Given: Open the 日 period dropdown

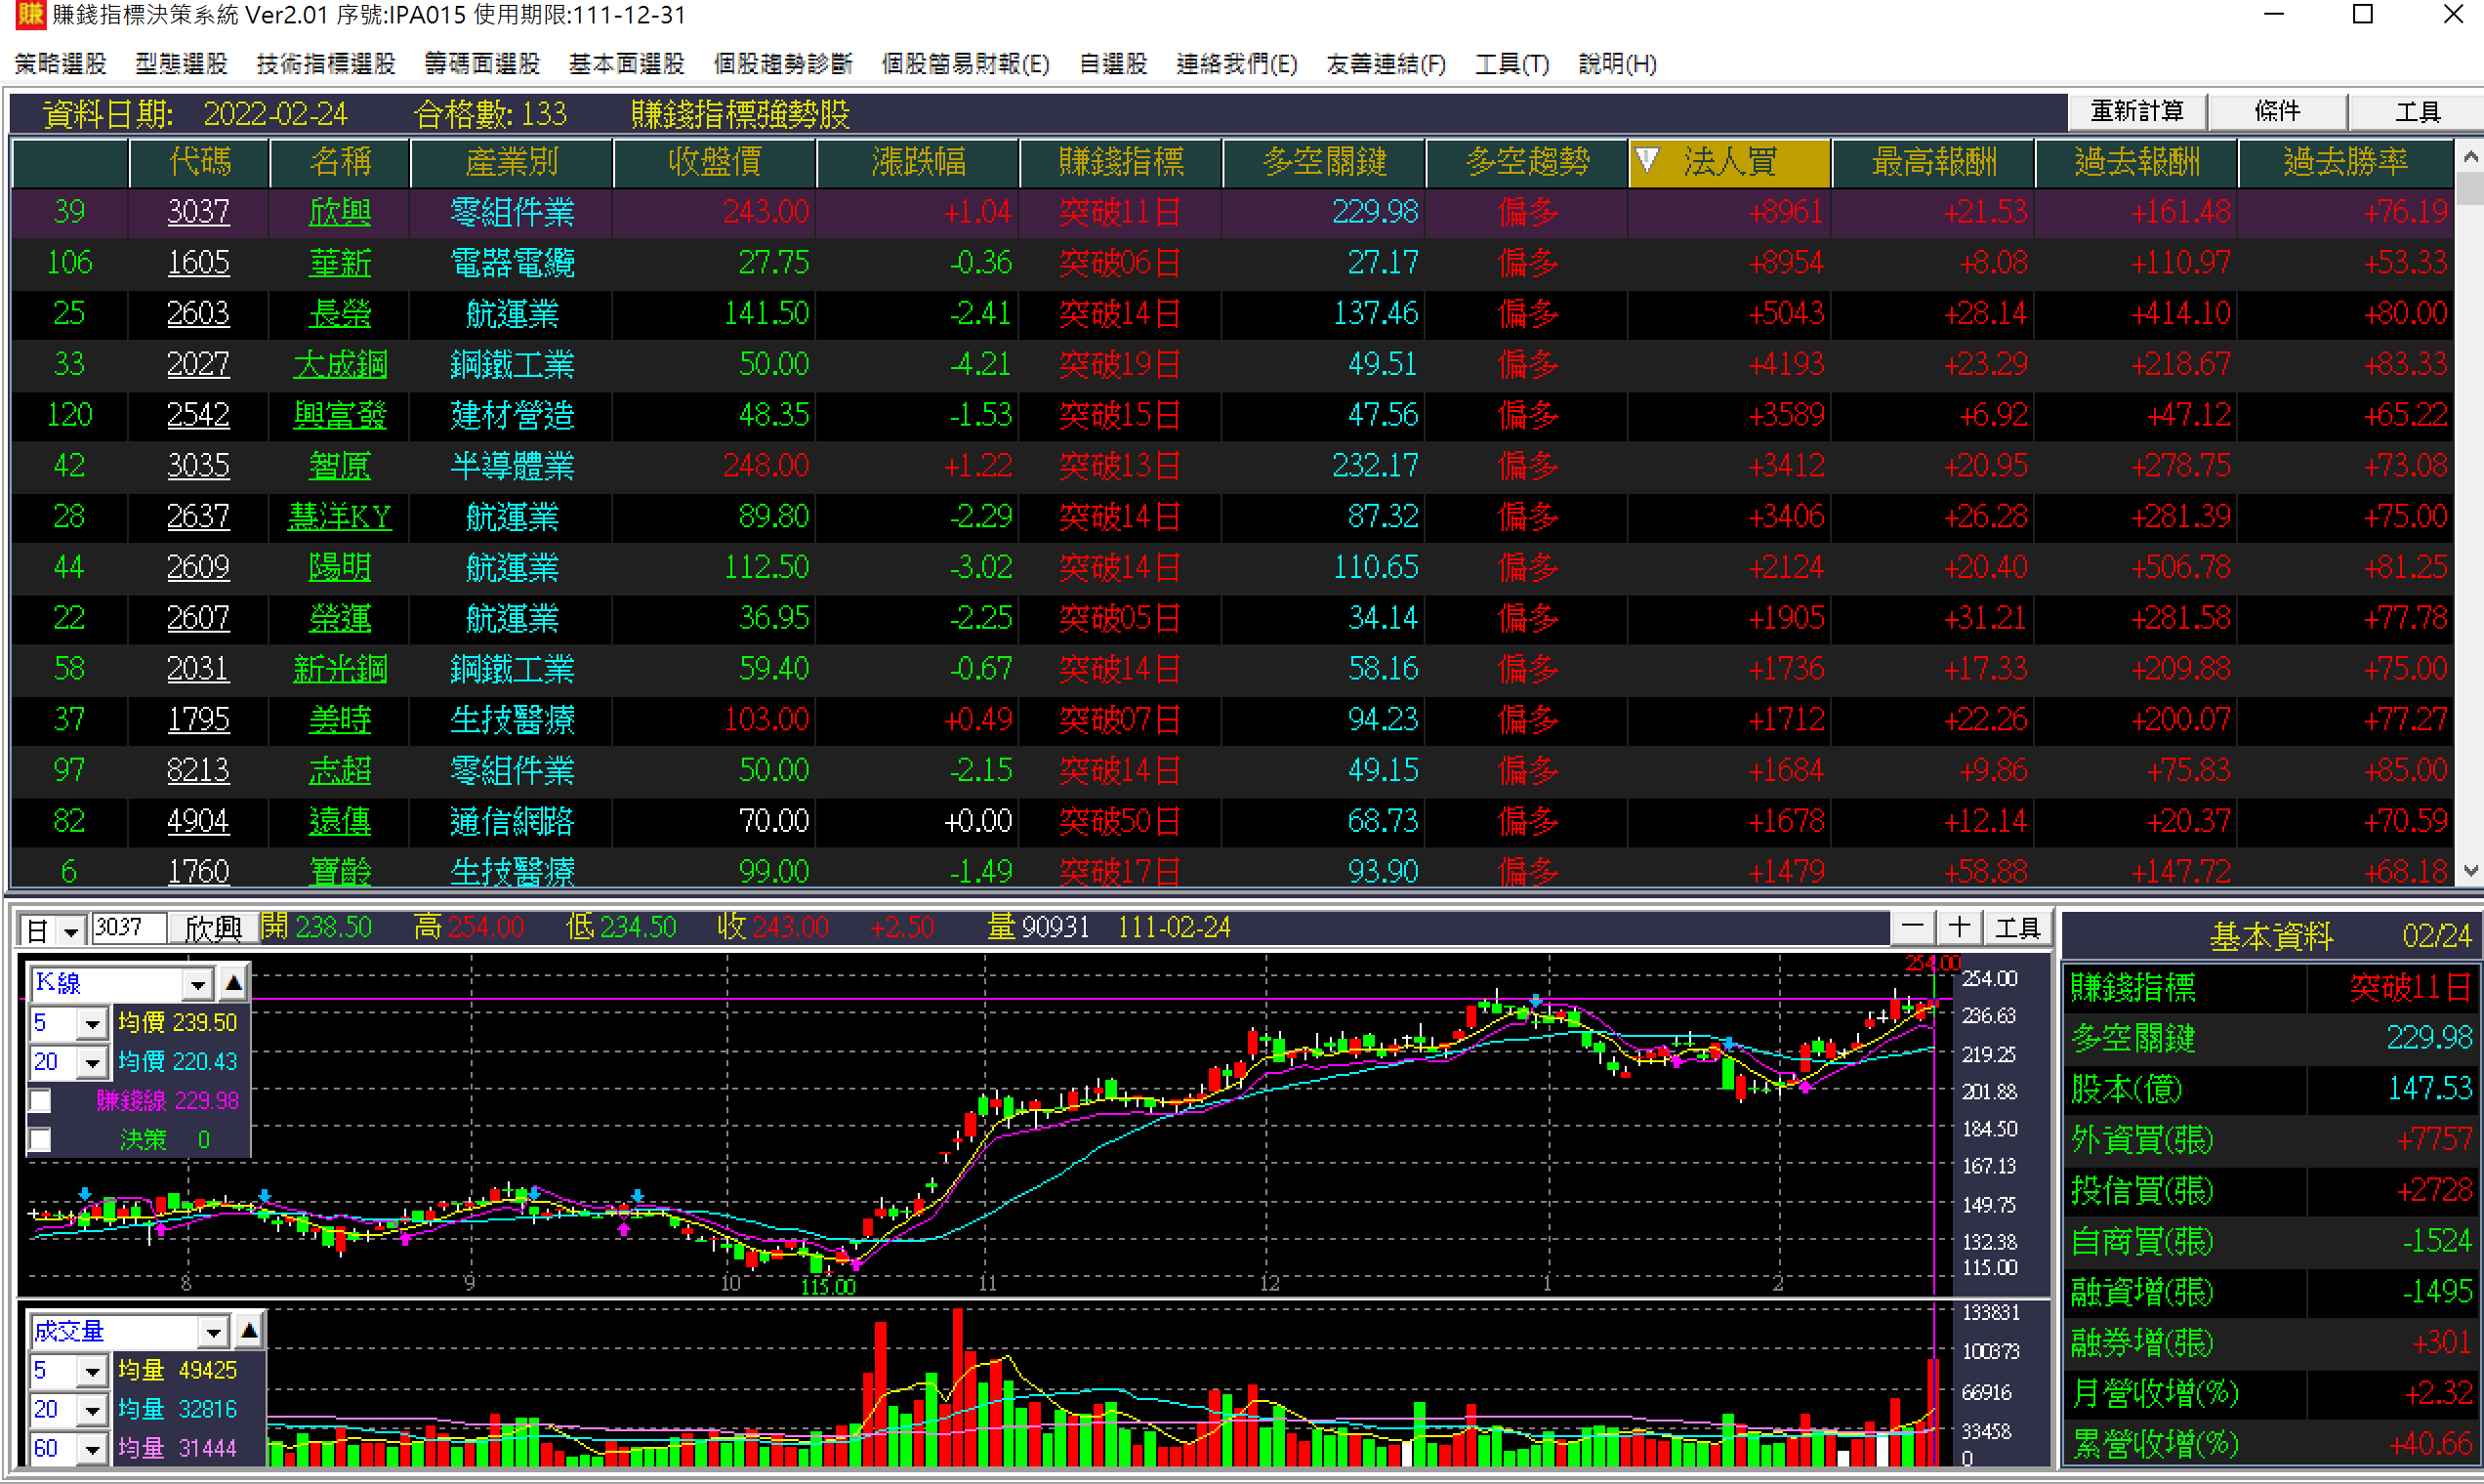Looking at the screenshot, I should pyautogui.click(x=70, y=932).
